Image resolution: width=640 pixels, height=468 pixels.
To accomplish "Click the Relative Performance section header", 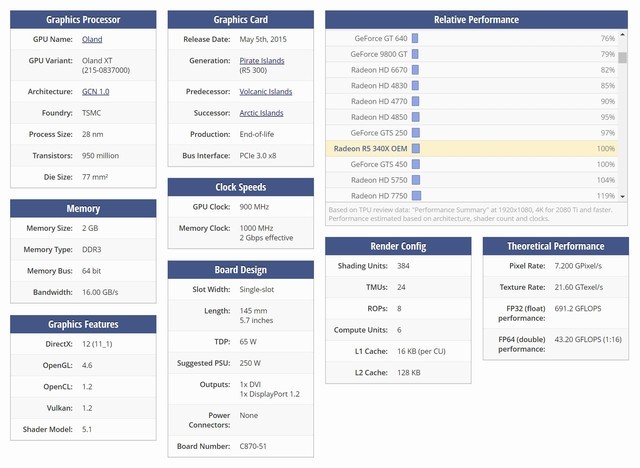I will coord(476,20).
